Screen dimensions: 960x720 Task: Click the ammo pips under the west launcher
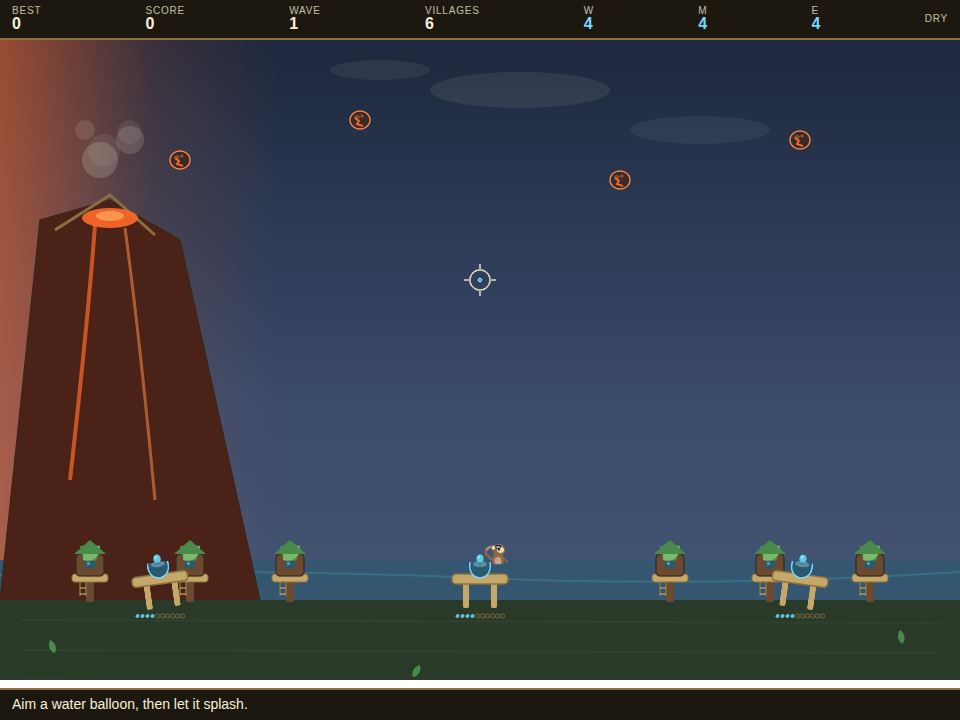coord(160,616)
